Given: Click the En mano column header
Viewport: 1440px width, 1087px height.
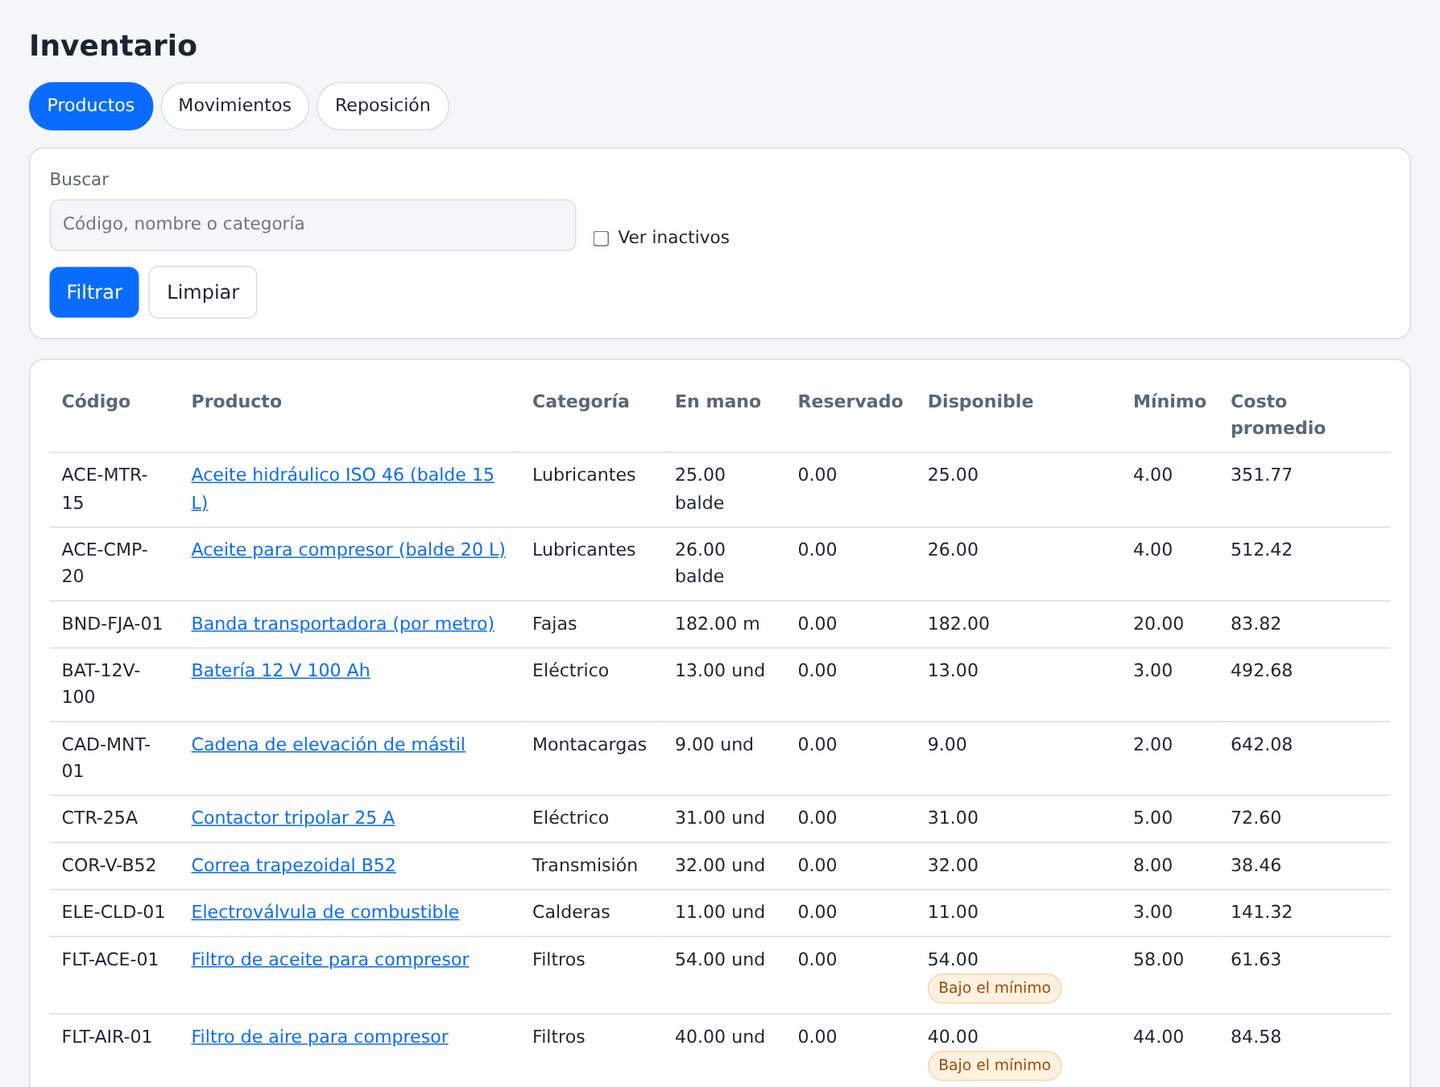Looking at the screenshot, I should [x=717, y=402].
